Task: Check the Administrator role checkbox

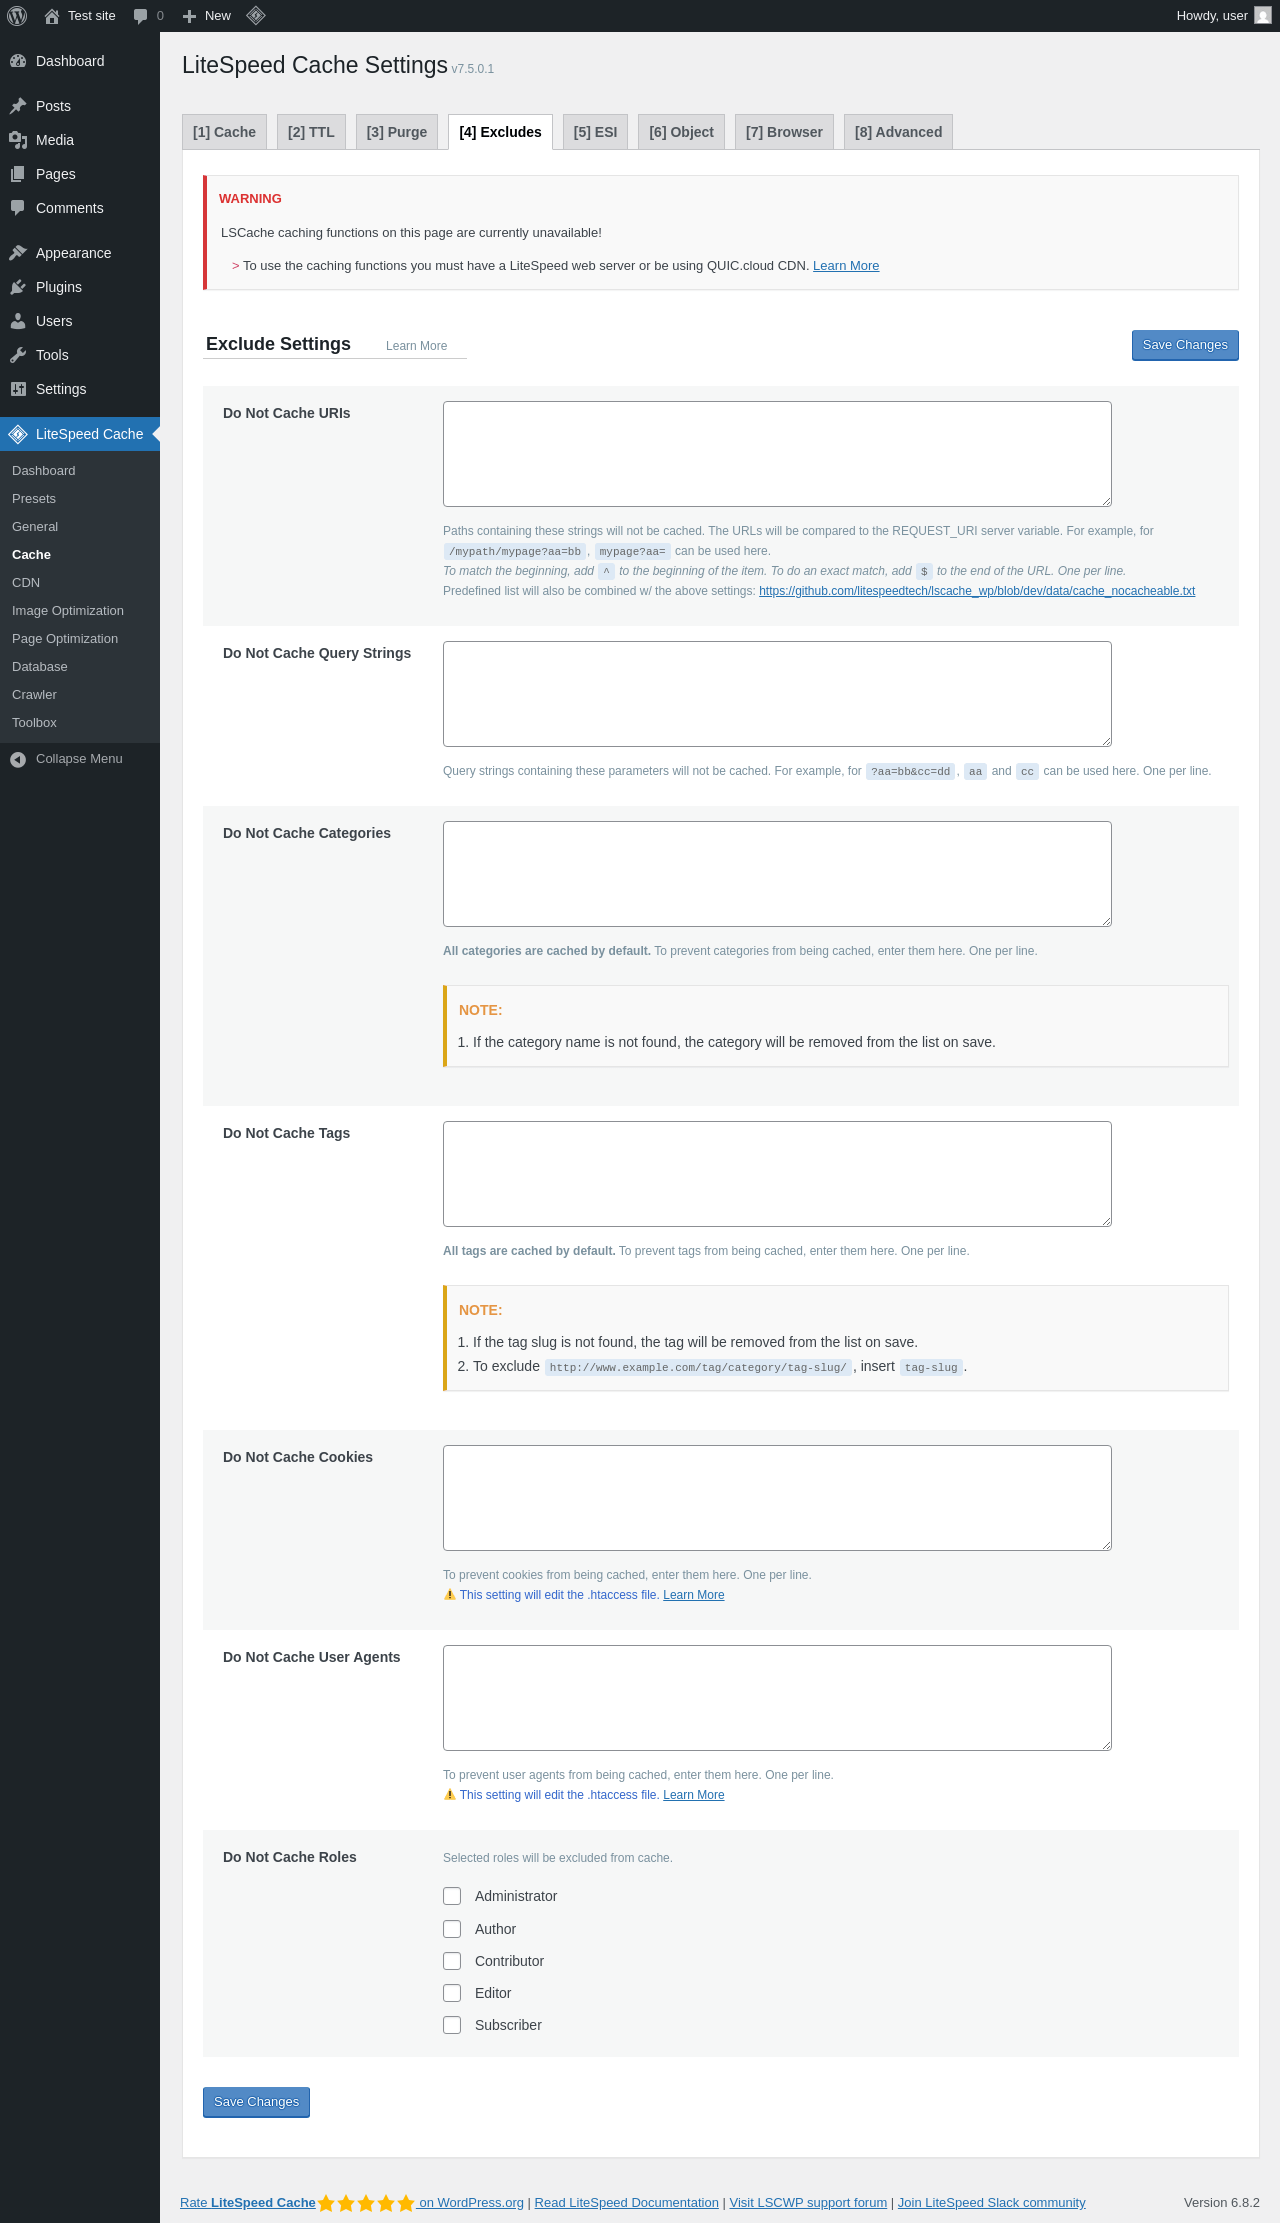Action: click(452, 1896)
